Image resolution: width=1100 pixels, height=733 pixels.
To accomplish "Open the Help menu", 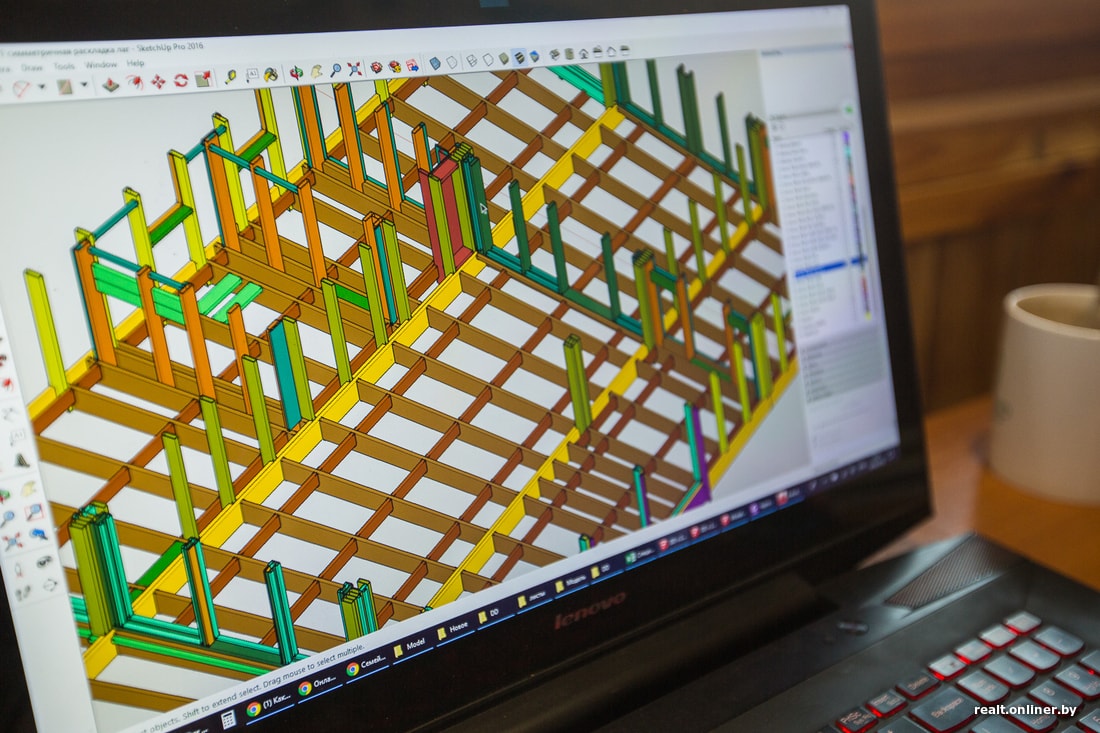I will [135, 63].
